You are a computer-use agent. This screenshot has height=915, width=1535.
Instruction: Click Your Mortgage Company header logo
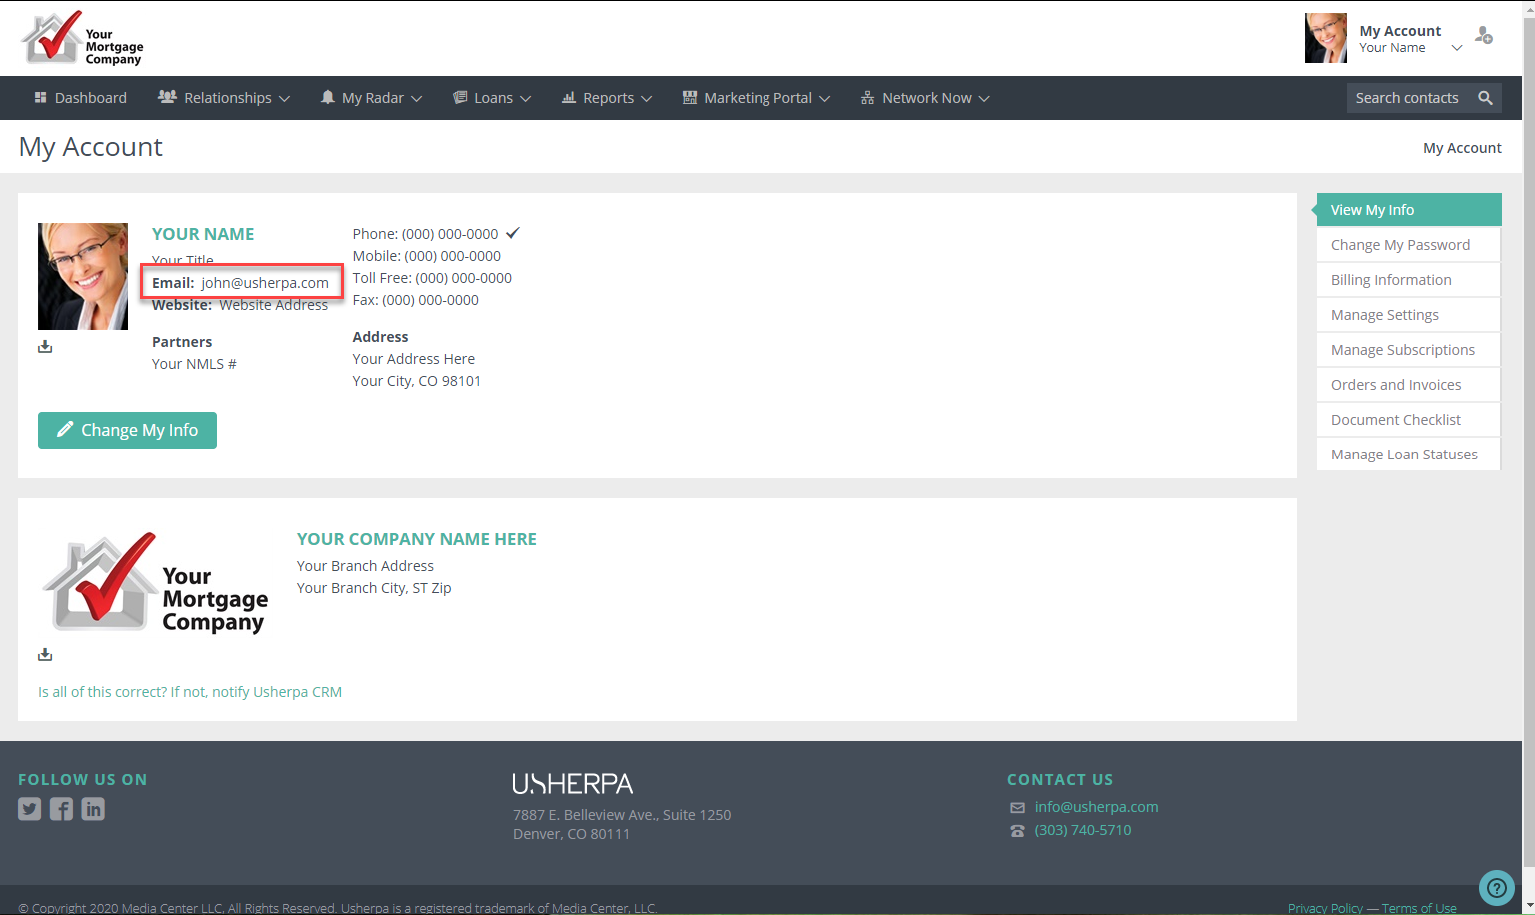click(83, 39)
